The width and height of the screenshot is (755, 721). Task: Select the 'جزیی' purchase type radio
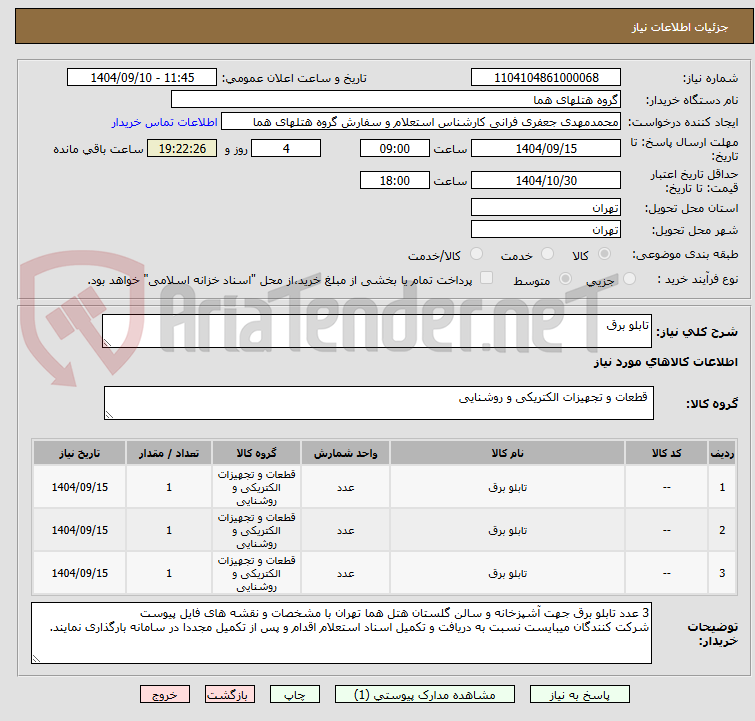(629, 278)
